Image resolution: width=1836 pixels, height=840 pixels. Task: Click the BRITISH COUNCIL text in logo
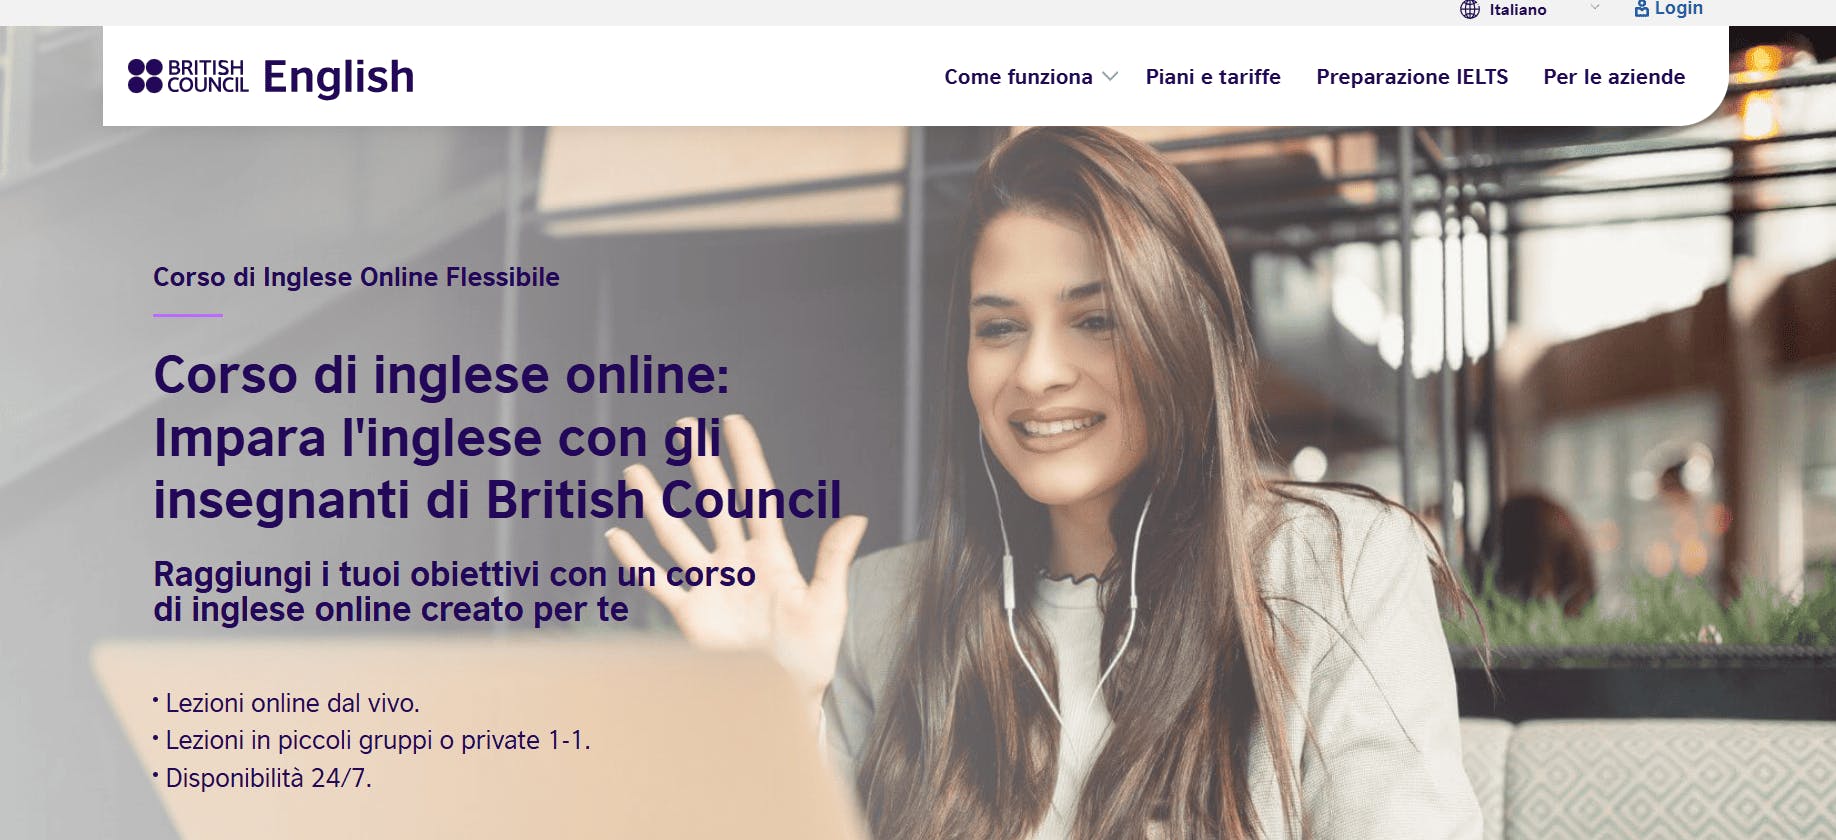[x=207, y=76]
